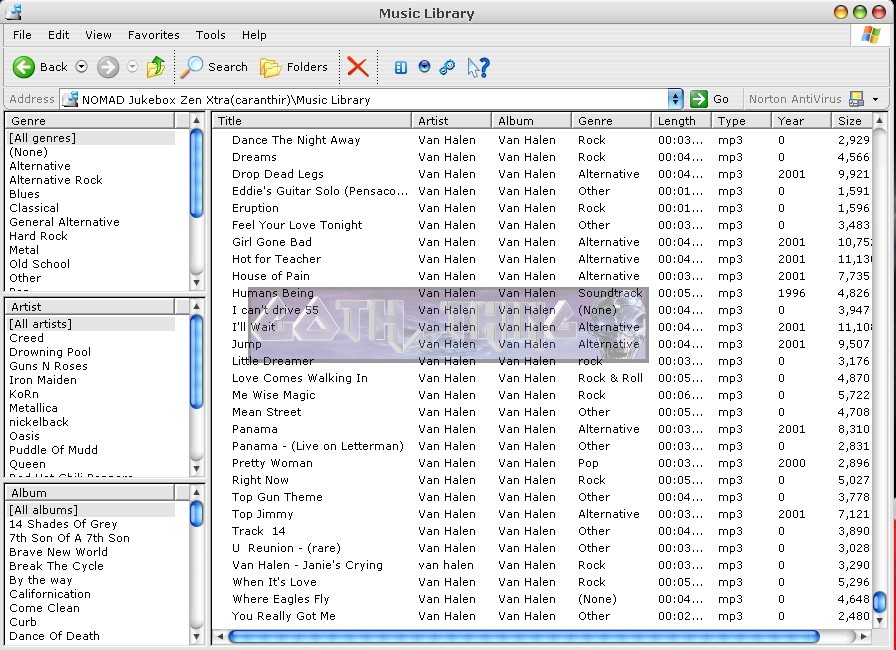The height and width of the screenshot is (650, 896).
Task: Click the blue pane-layout toolbar icon
Action: point(401,67)
